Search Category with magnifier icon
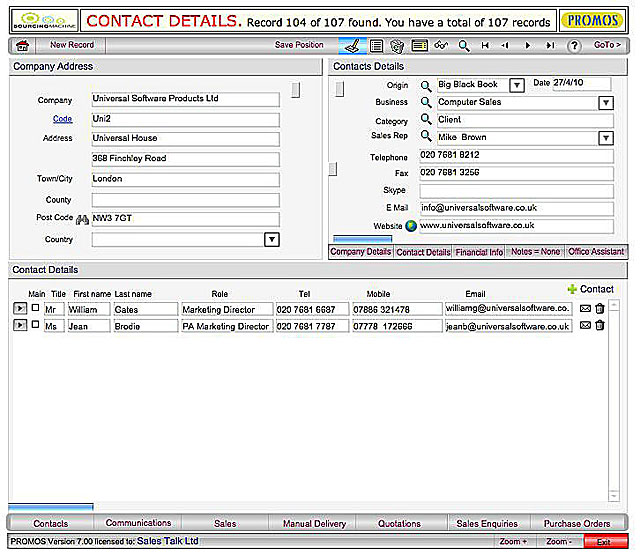This screenshot has width=640, height=554. pos(426,119)
